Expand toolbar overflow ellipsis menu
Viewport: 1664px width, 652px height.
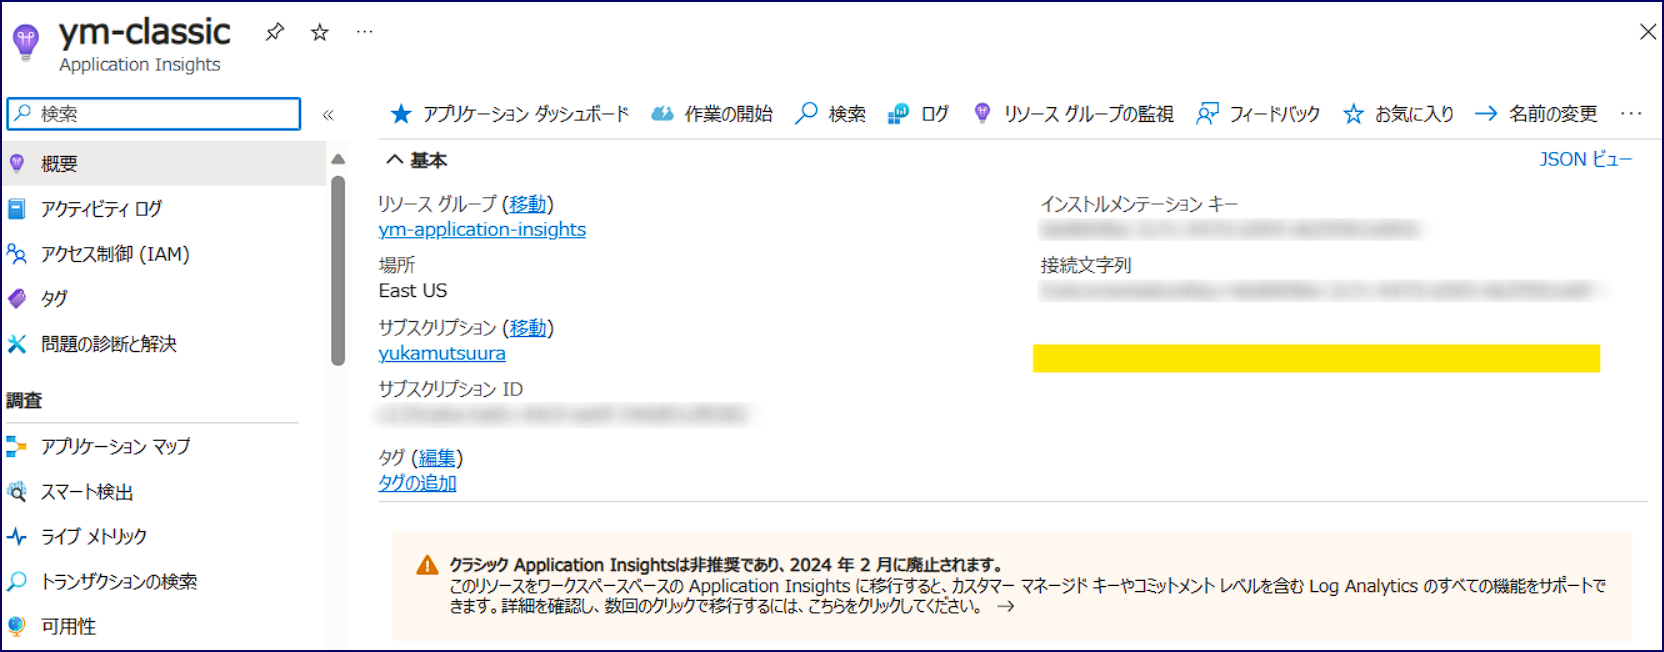1631,114
